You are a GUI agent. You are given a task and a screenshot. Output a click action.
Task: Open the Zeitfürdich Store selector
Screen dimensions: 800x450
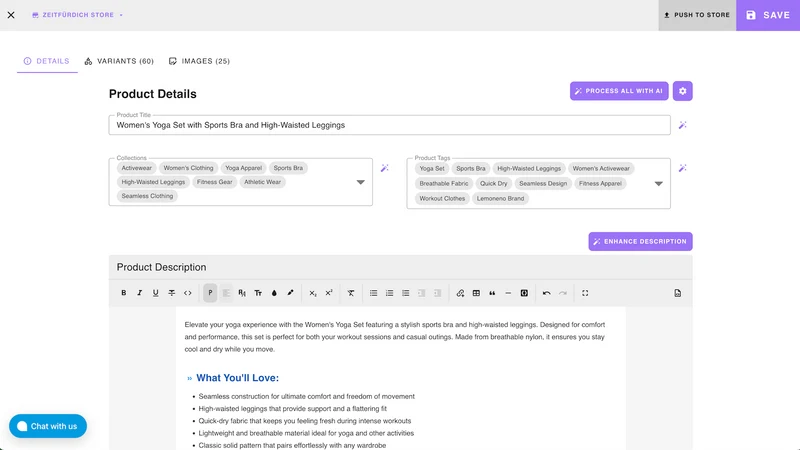click(x=78, y=15)
